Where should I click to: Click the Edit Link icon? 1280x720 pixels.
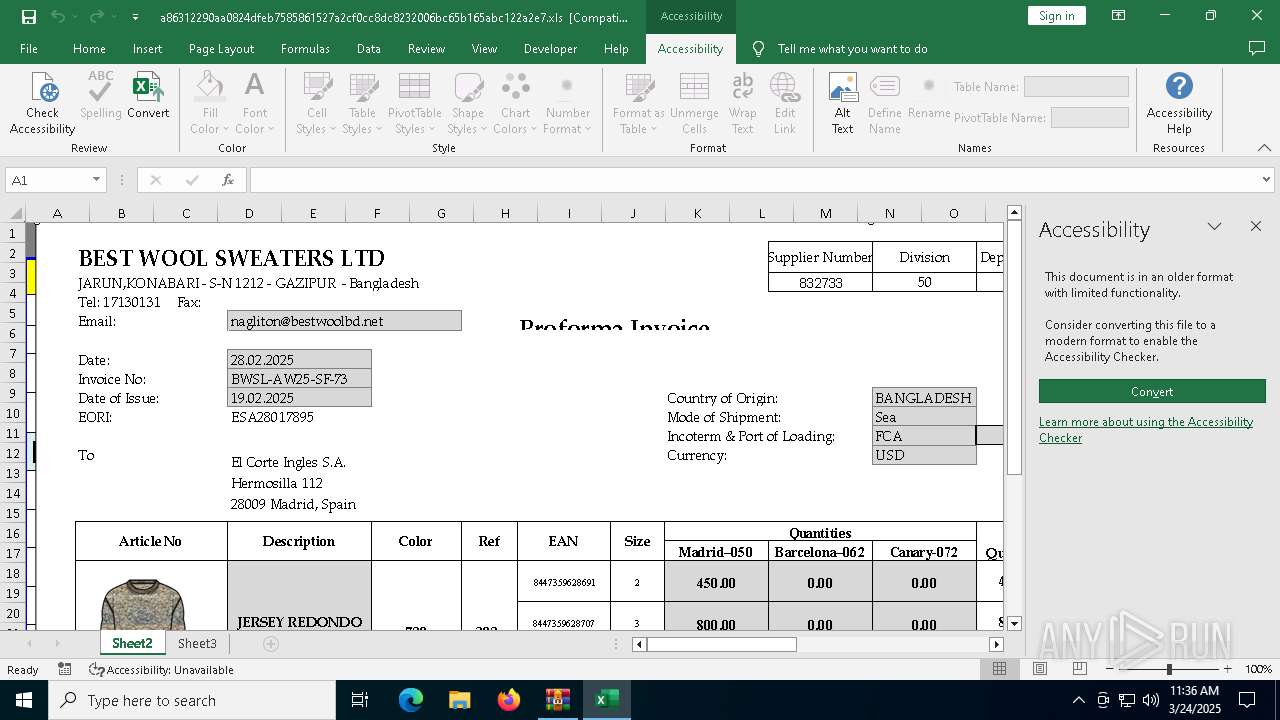pyautogui.click(x=785, y=87)
